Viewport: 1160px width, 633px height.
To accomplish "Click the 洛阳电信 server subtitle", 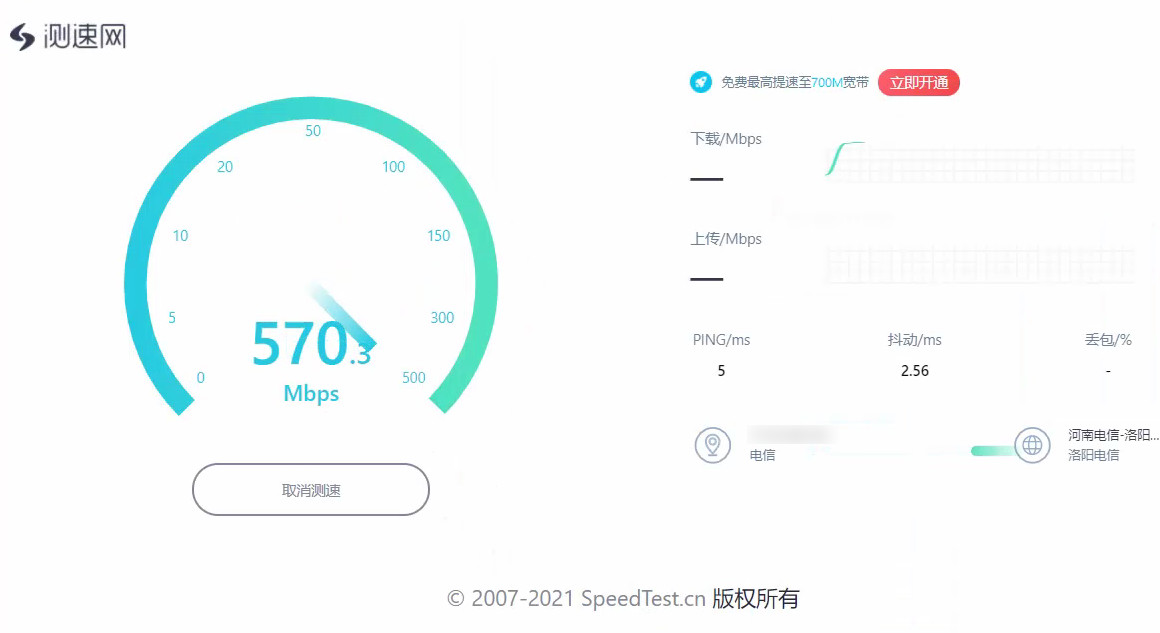I will click(x=1093, y=456).
